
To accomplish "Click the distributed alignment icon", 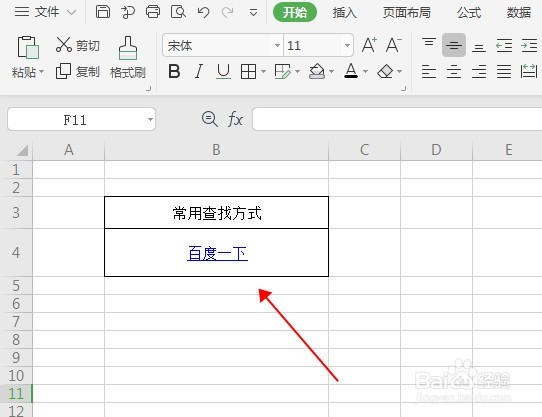I will (x=529, y=72).
